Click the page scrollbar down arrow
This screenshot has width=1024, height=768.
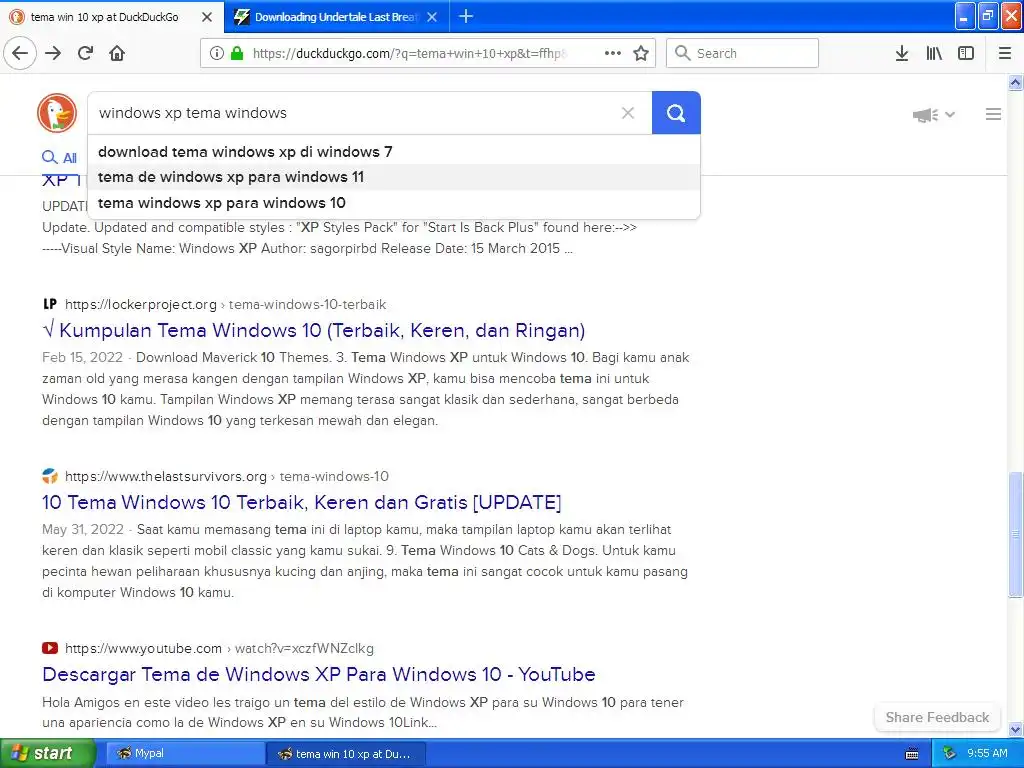[1016, 729]
